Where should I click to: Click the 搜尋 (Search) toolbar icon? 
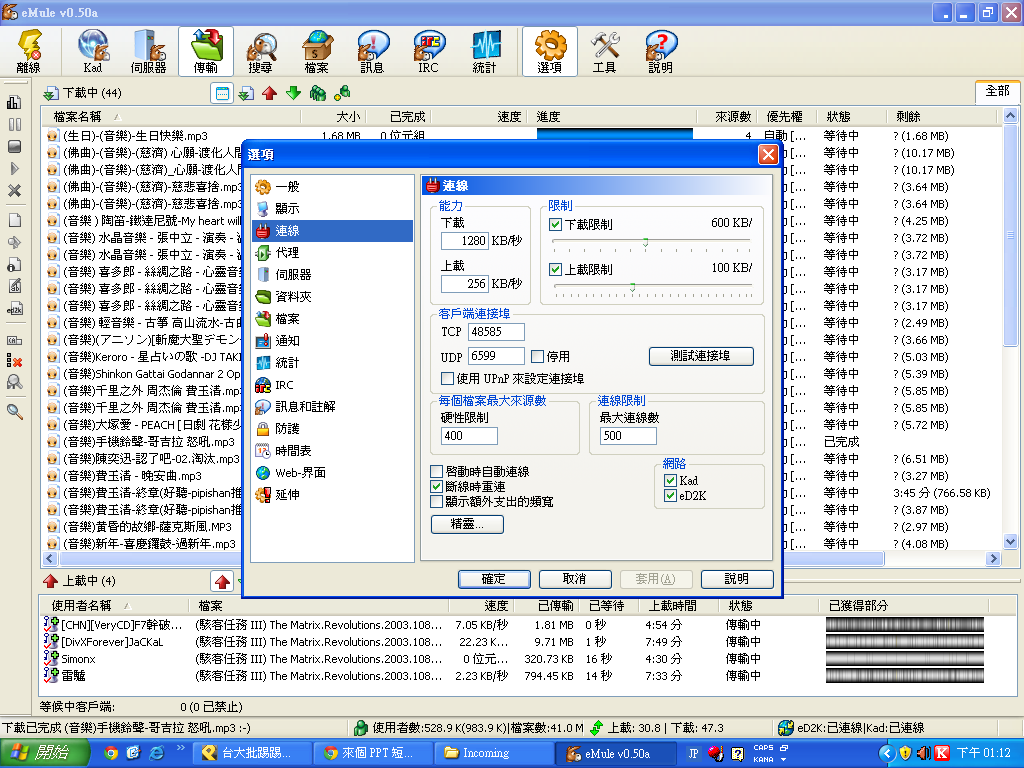coord(260,51)
